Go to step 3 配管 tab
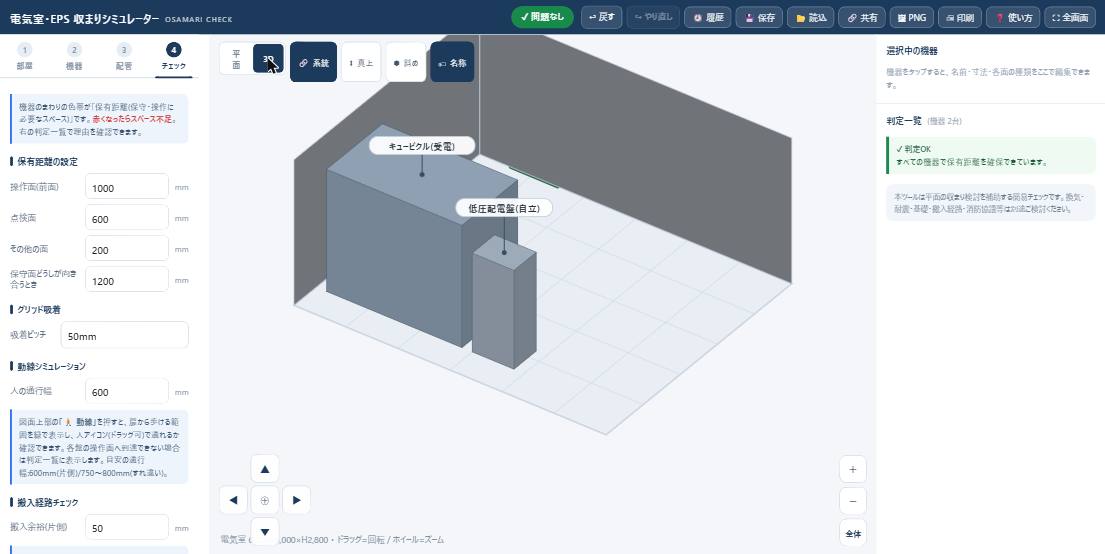 point(124,57)
